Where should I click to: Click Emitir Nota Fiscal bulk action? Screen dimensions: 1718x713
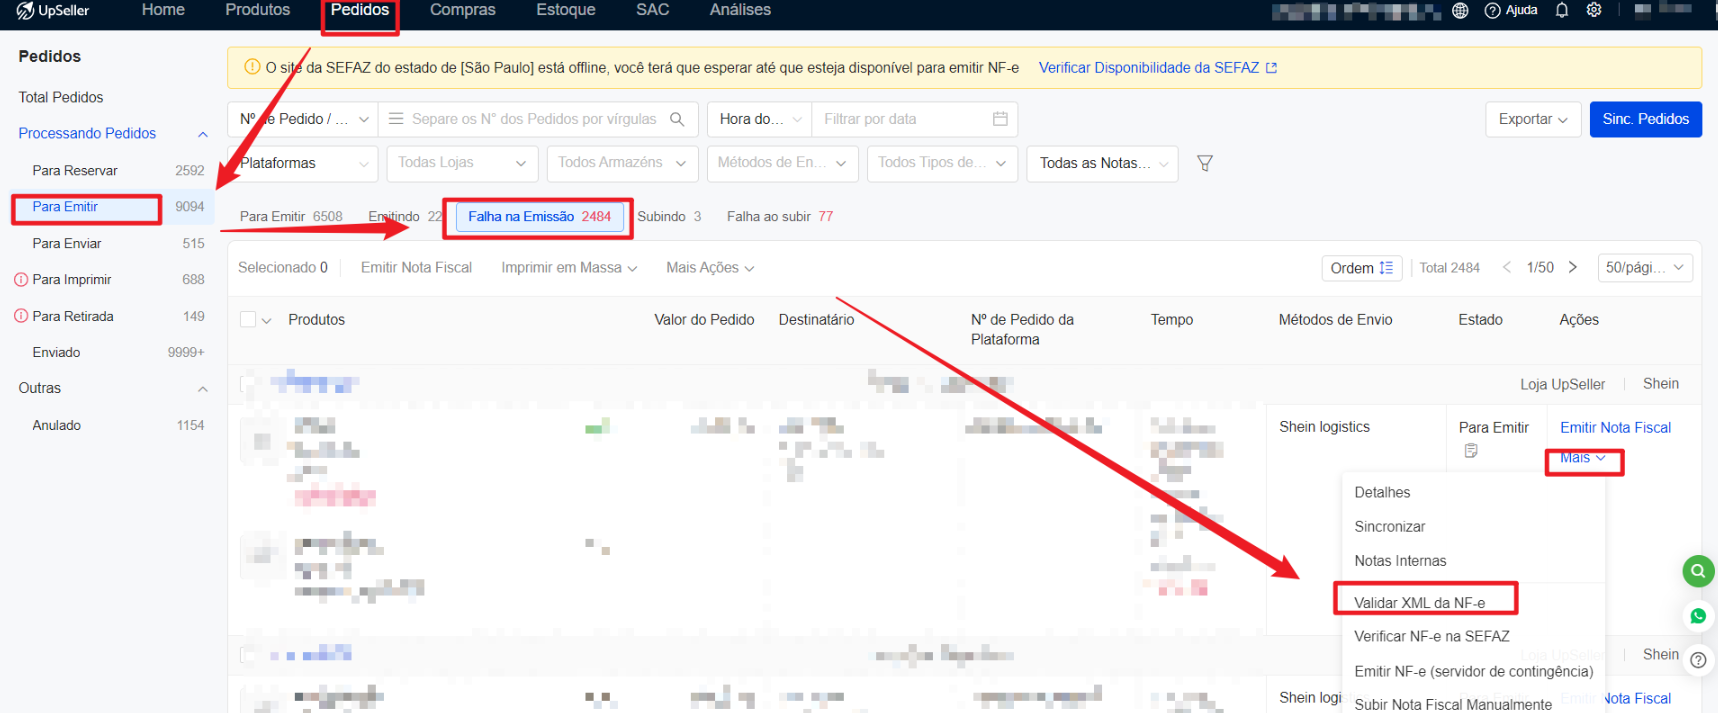pyautogui.click(x=416, y=268)
